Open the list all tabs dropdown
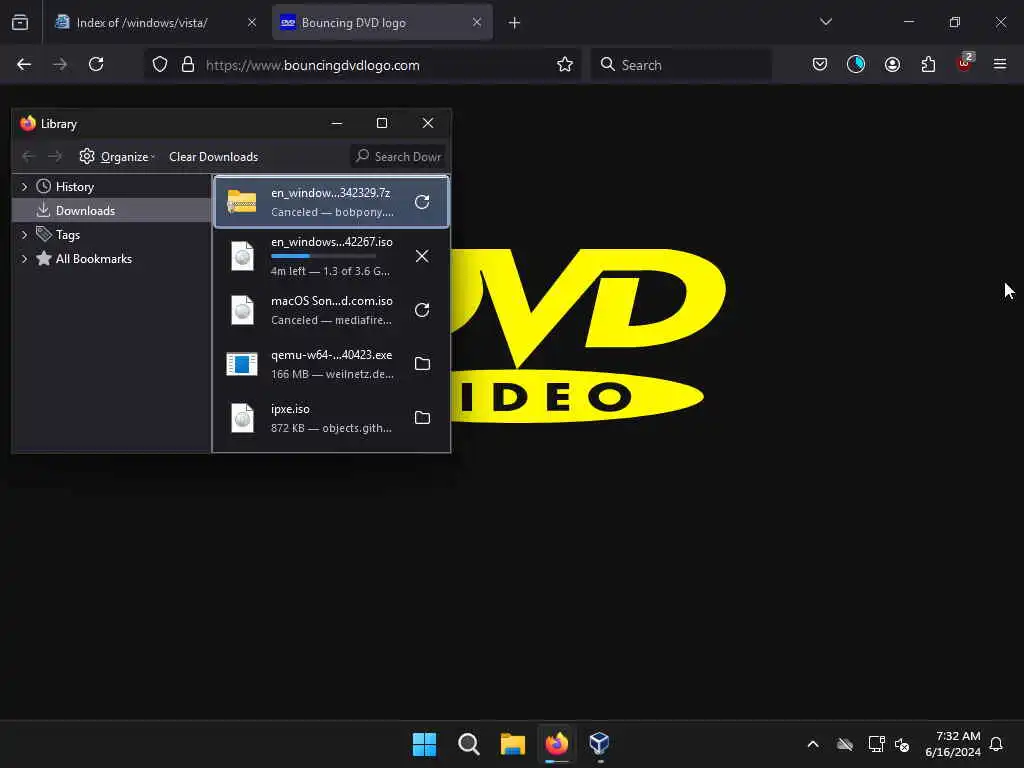Image resolution: width=1024 pixels, height=768 pixels. [x=825, y=22]
